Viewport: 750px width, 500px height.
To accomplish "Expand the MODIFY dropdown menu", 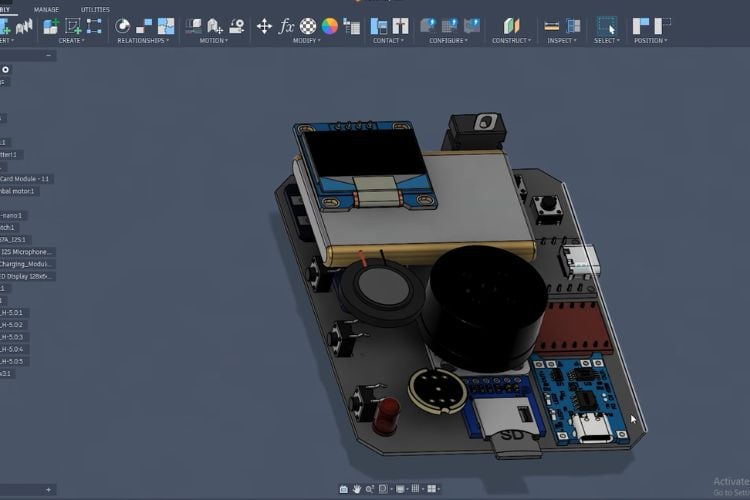I will click(307, 41).
